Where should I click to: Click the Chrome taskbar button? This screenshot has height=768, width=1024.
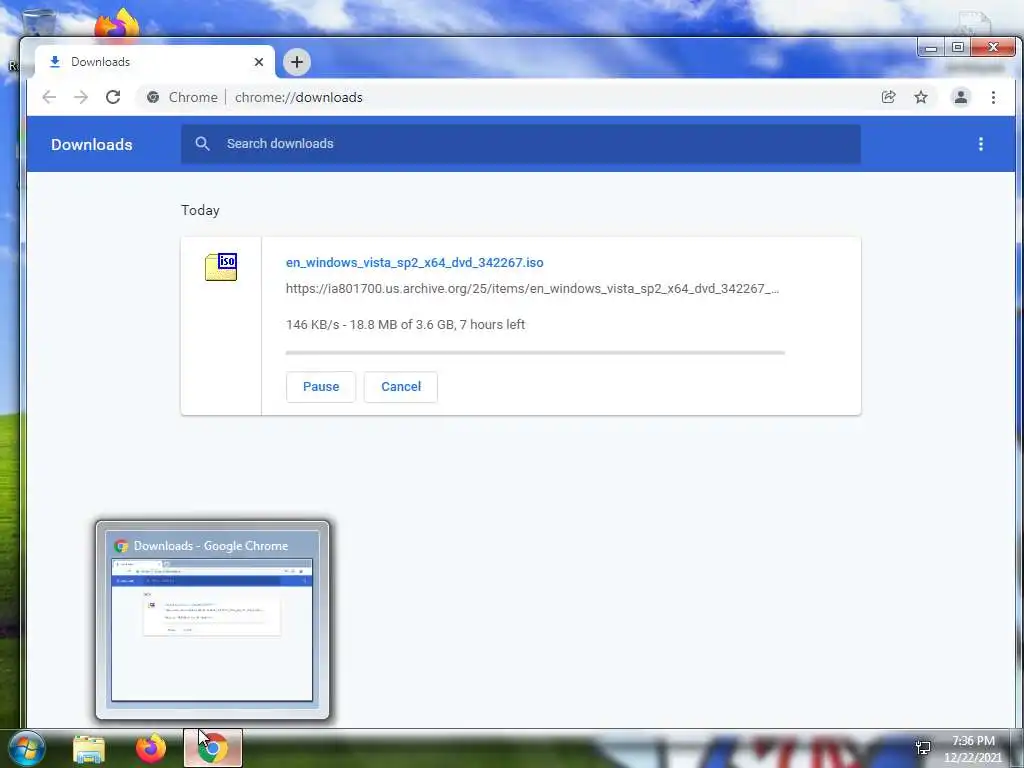coord(213,748)
